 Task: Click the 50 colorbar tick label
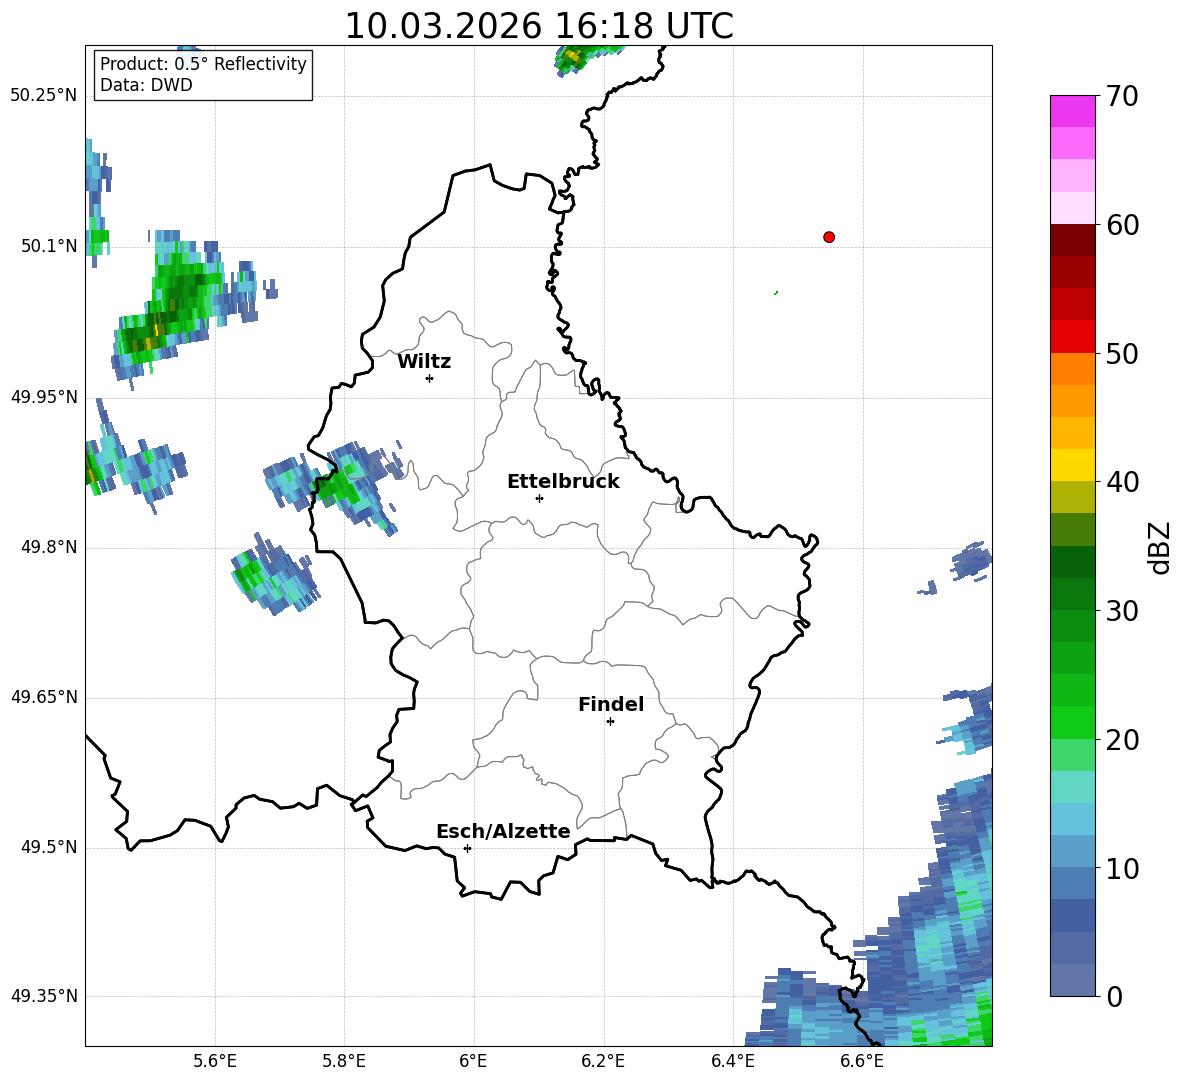coord(1121,354)
